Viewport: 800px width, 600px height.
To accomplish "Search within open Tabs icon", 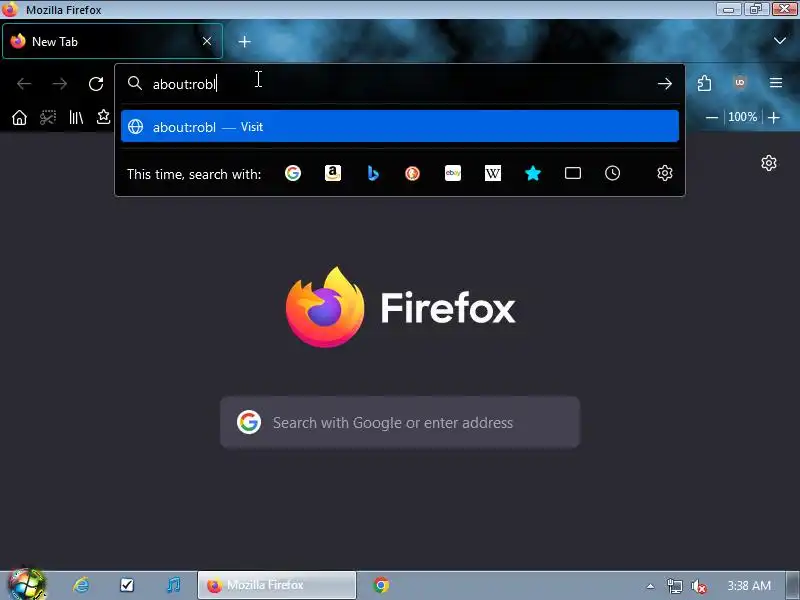I will (572, 173).
